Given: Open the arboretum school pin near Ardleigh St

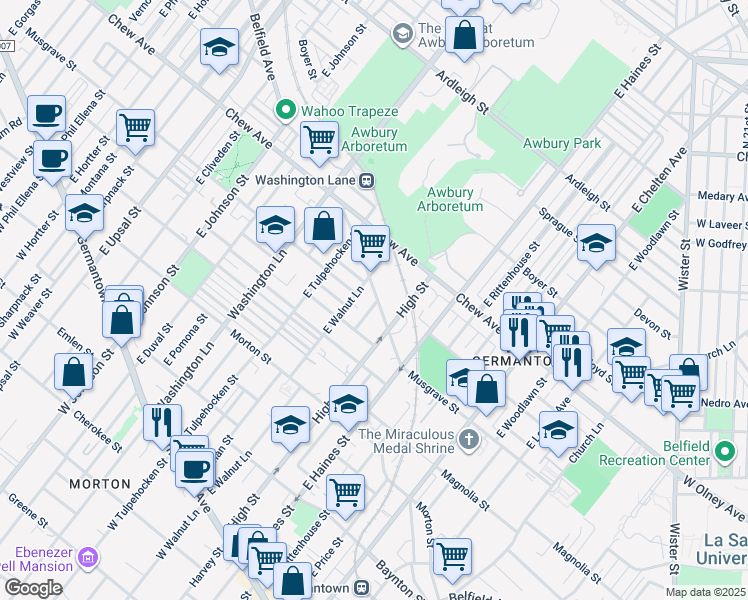Looking at the screenshot, I should pos(403,34).
